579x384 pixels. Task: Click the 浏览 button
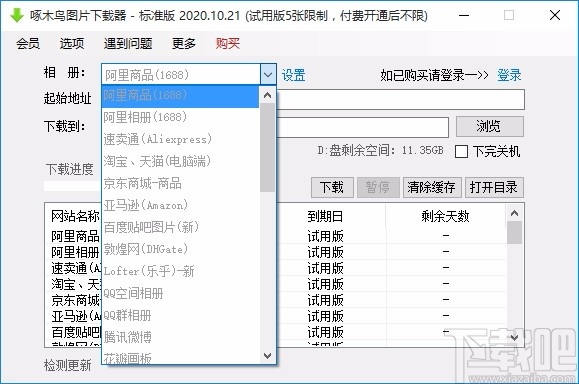[x=490, y=126]
